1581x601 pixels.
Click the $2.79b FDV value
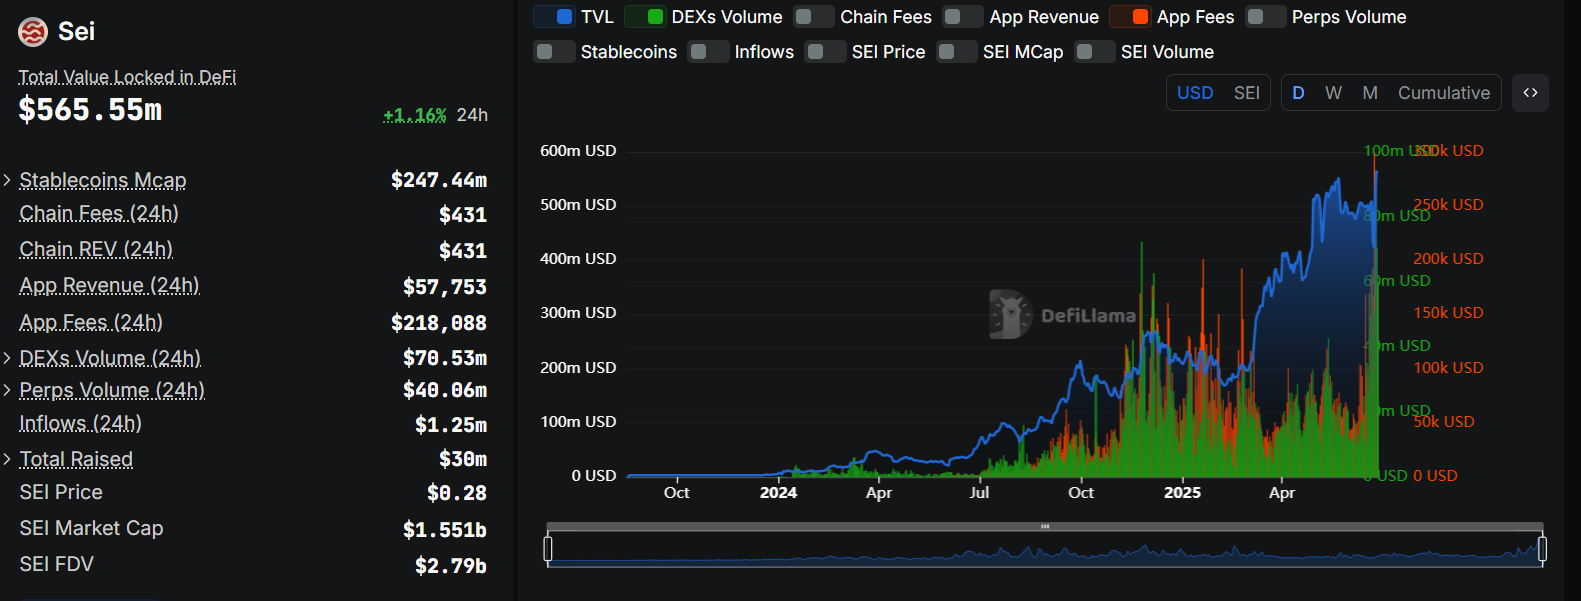(451, 566)
